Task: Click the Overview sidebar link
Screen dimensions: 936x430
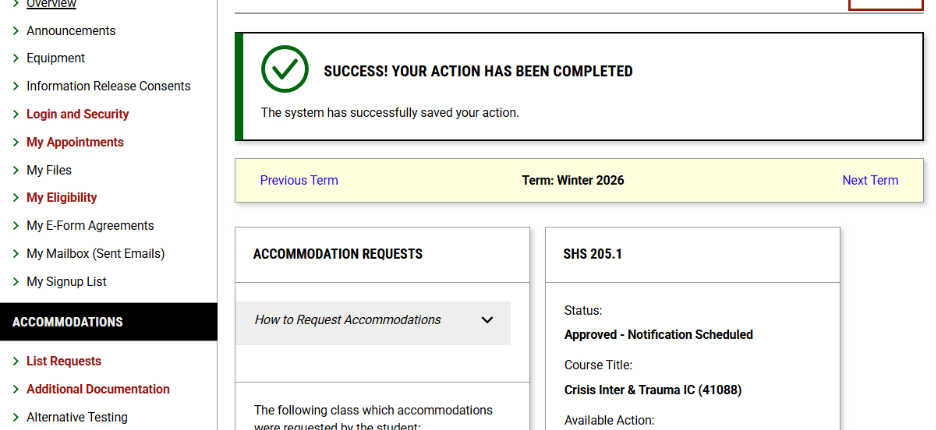Action: click(51, 4)
